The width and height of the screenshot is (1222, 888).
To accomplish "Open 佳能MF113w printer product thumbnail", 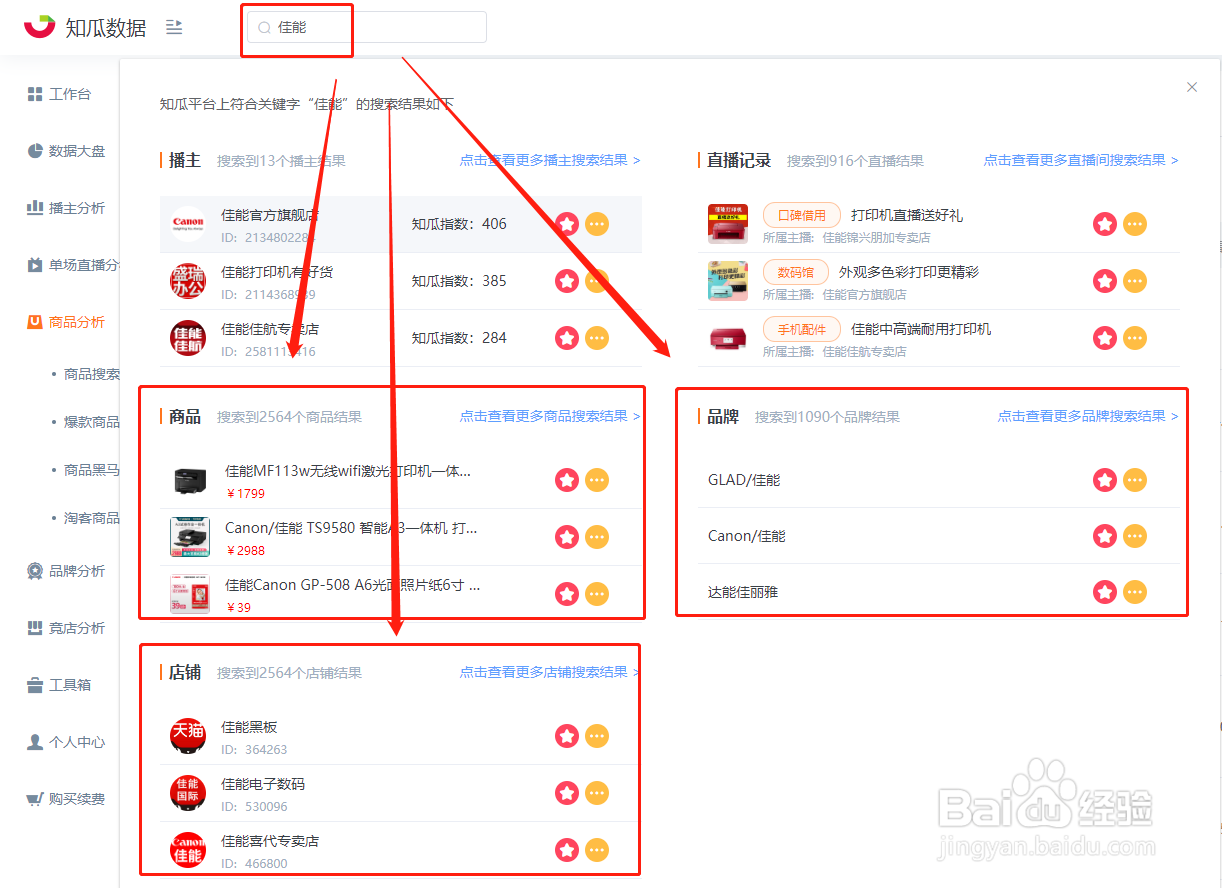I will coord(190,480).
